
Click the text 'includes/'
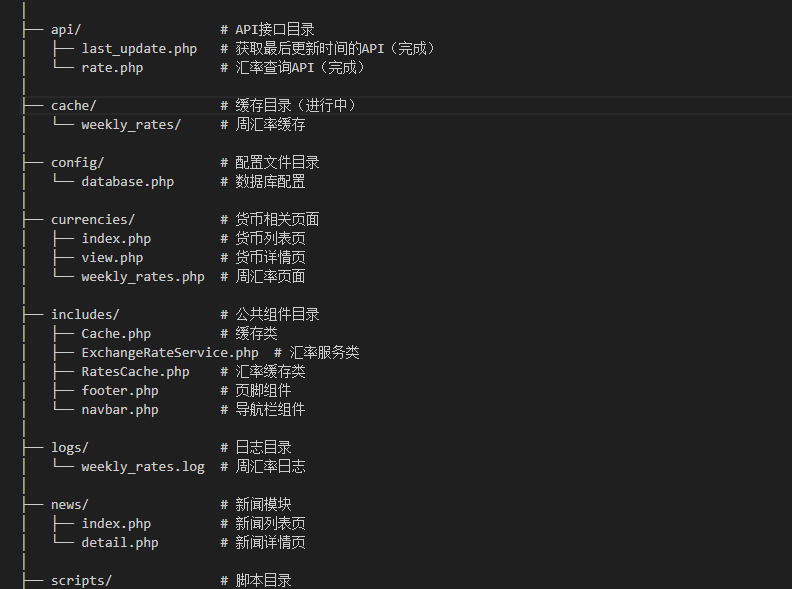85,315
